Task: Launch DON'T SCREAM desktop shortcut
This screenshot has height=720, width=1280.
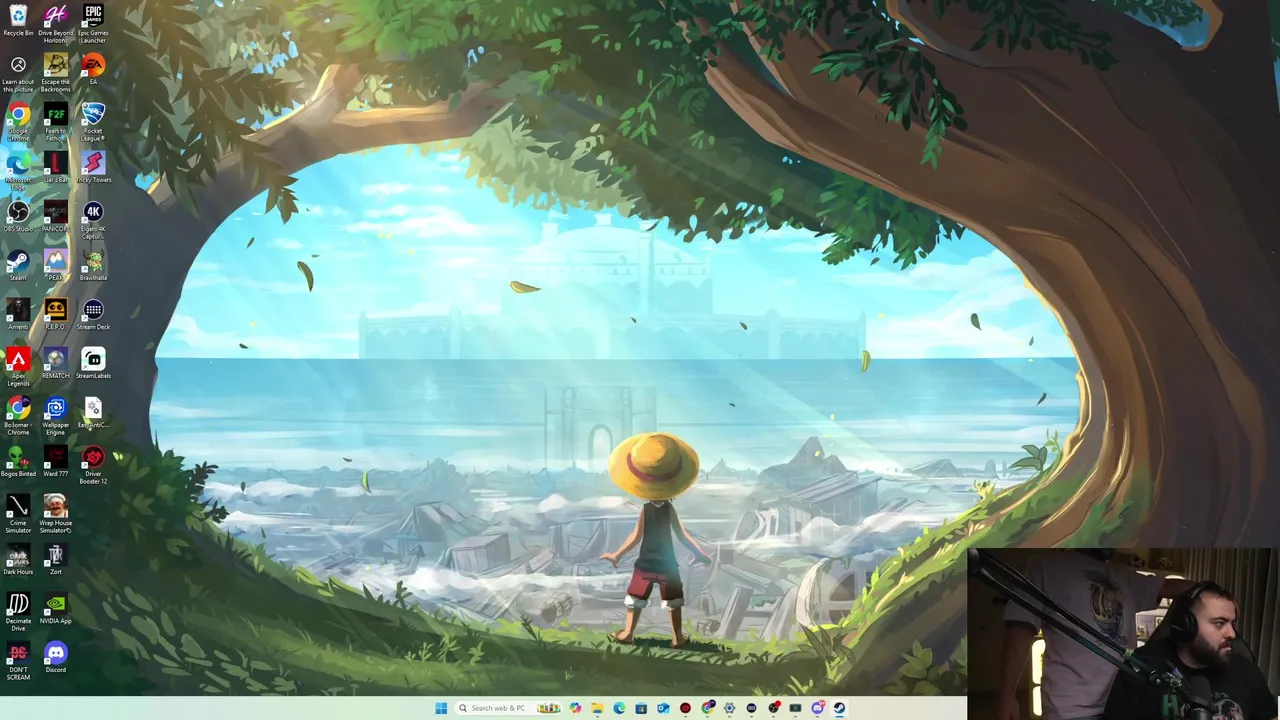Action: pos(18,661)
